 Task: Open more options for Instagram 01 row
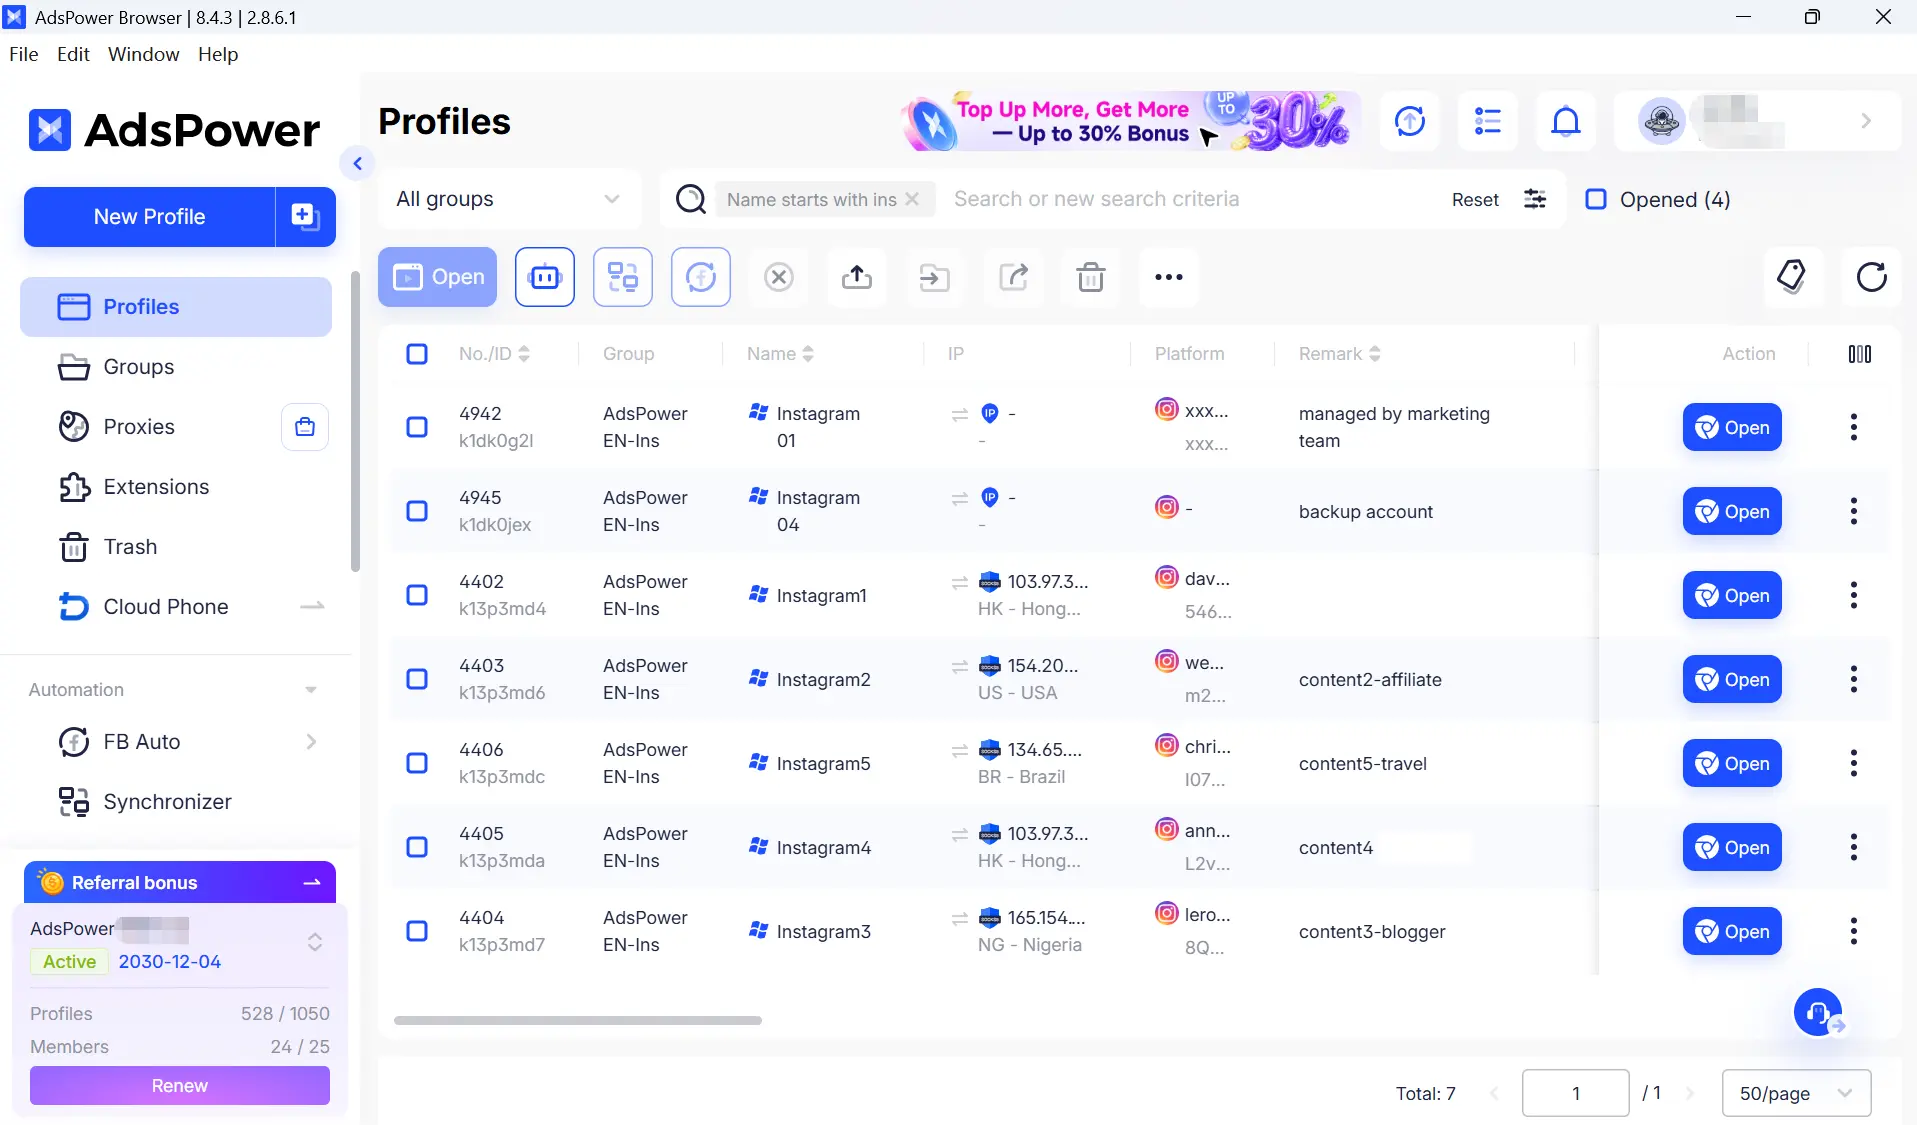coord(1854,427)
